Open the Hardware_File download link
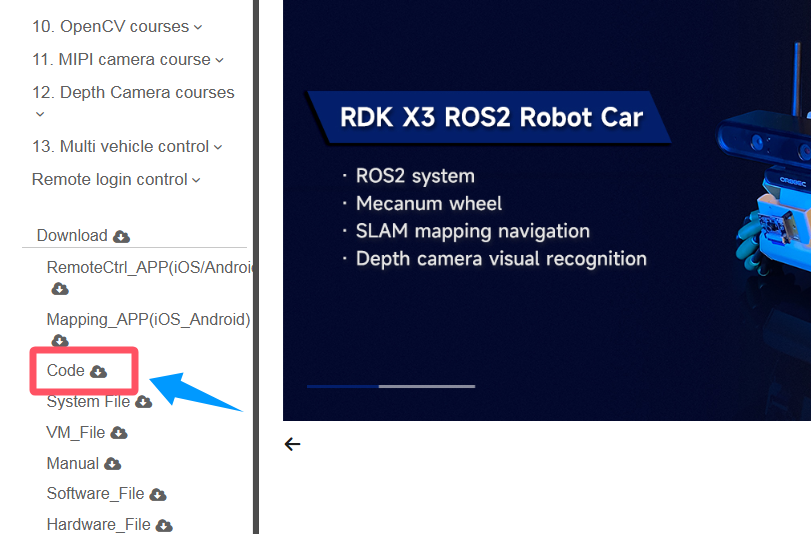The image size is (811, 534). click(x=99, y=525)
